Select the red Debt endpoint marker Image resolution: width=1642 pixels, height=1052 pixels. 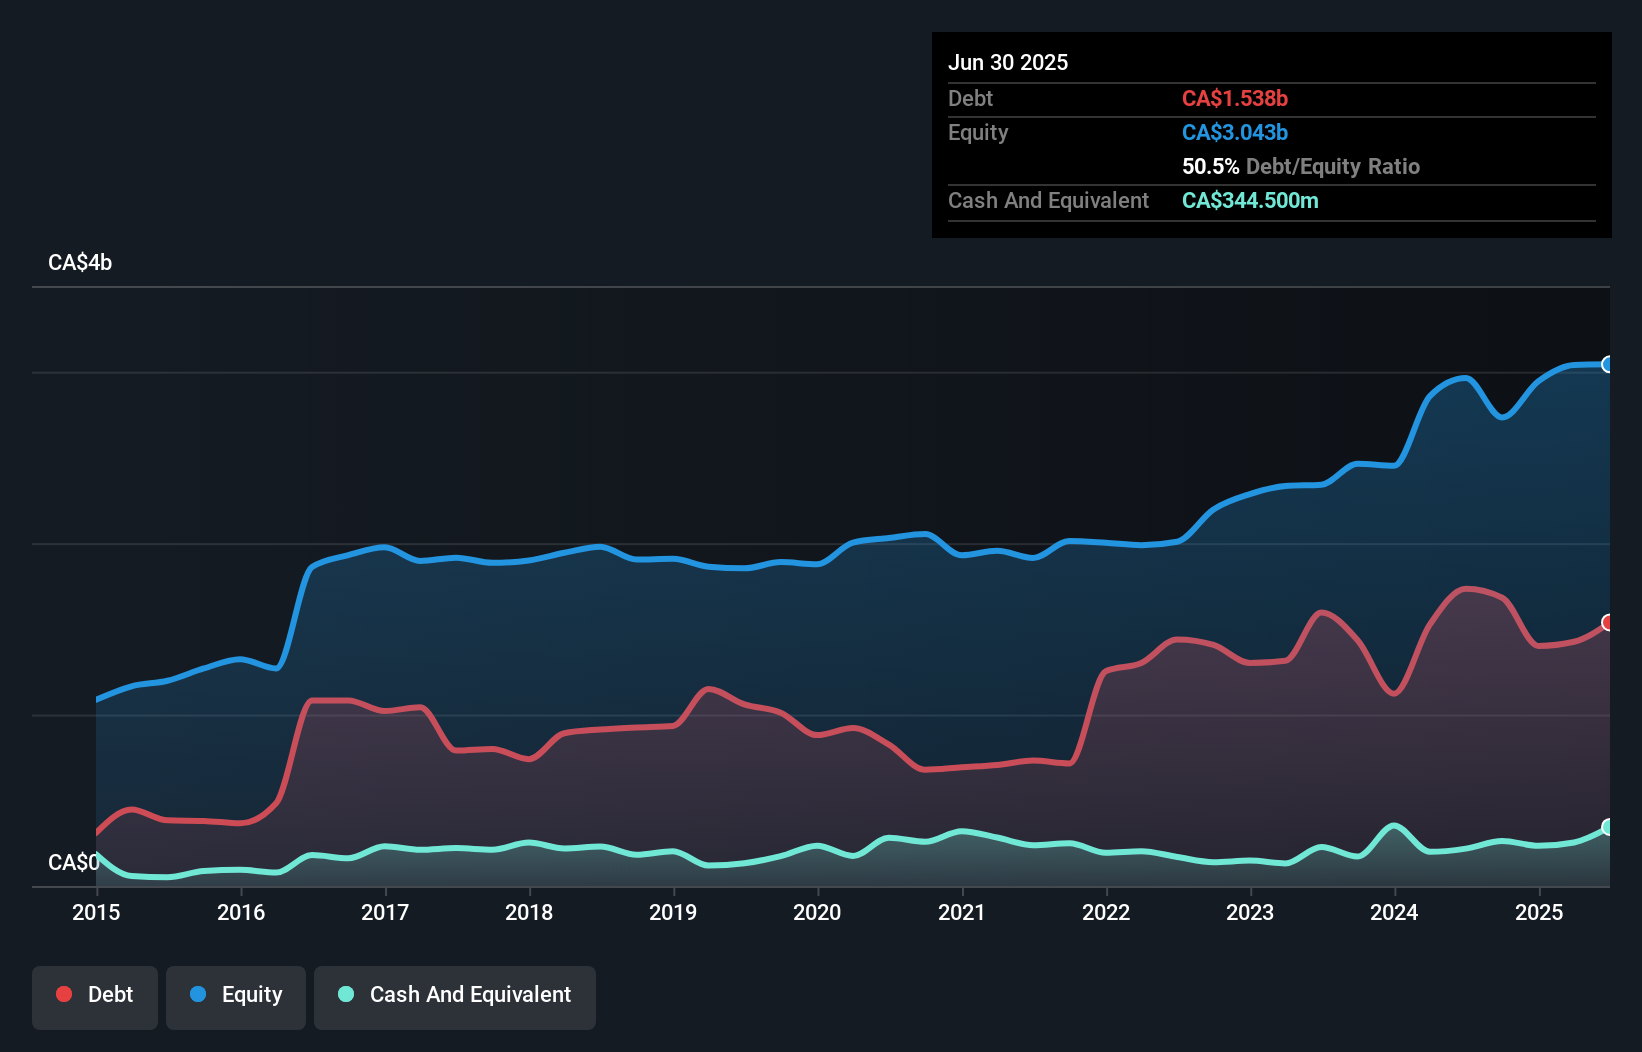(x=1608, y=624)
